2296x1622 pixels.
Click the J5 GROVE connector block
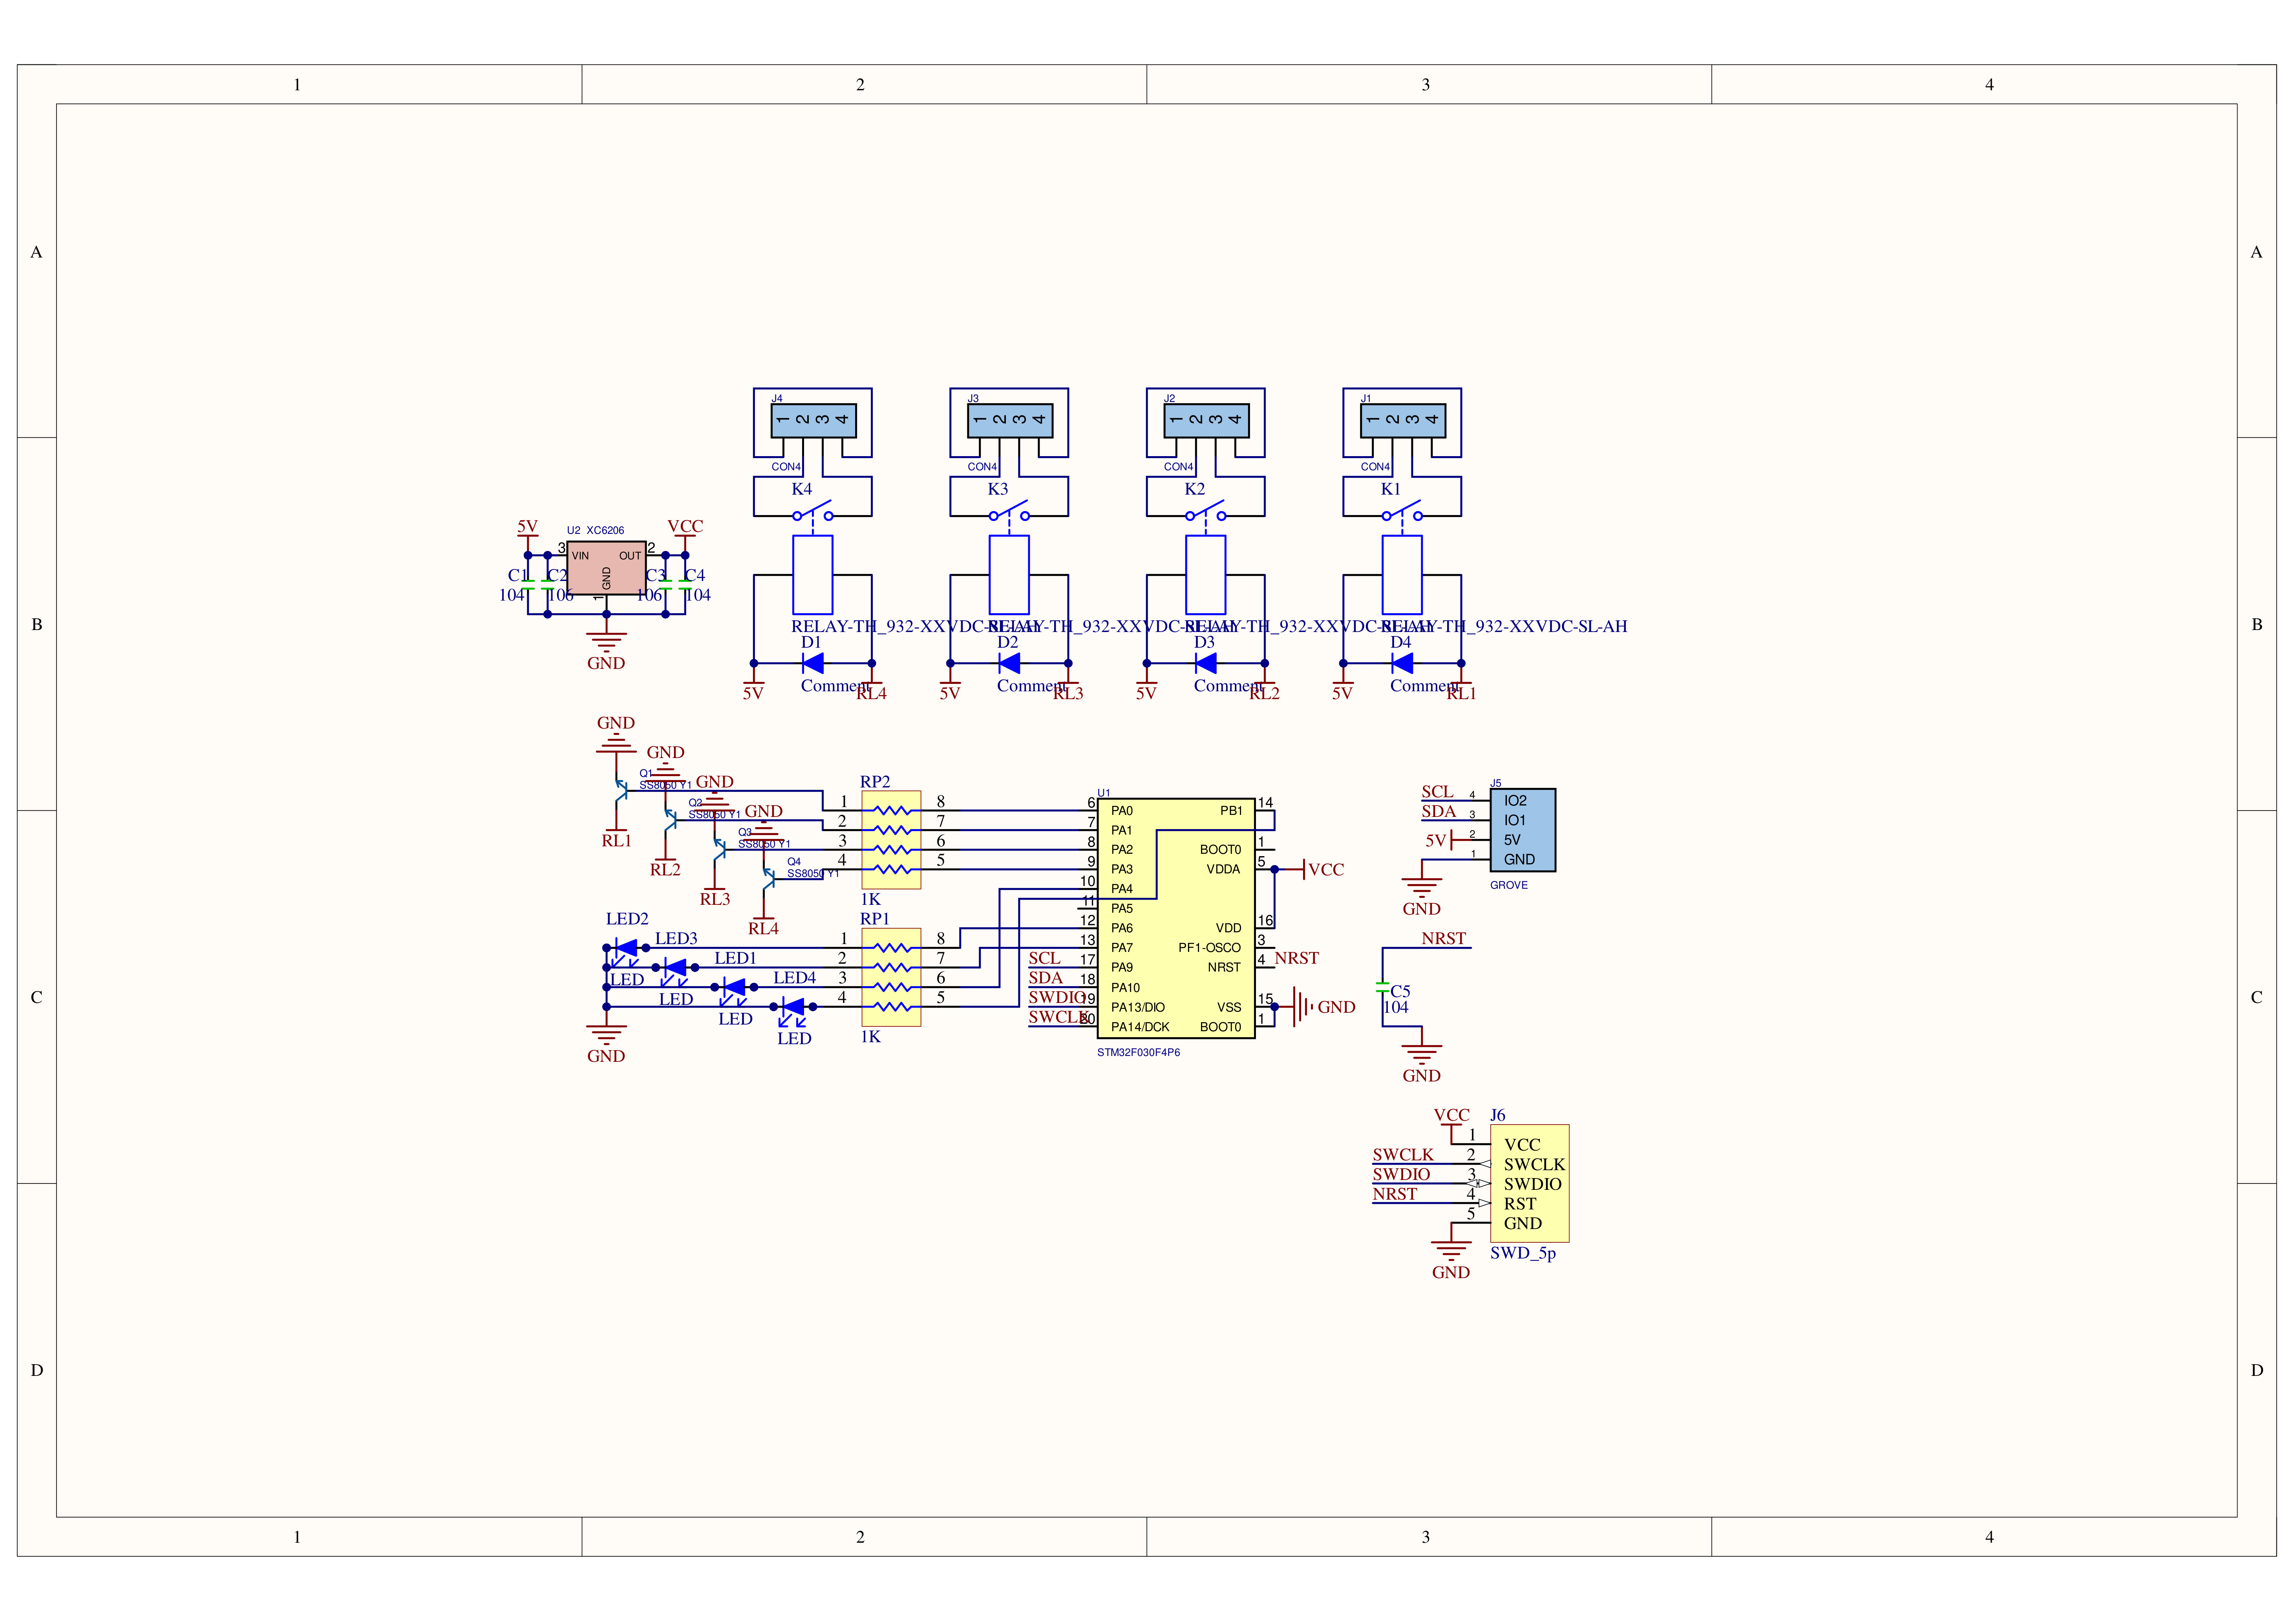(x=1522, y=830)
